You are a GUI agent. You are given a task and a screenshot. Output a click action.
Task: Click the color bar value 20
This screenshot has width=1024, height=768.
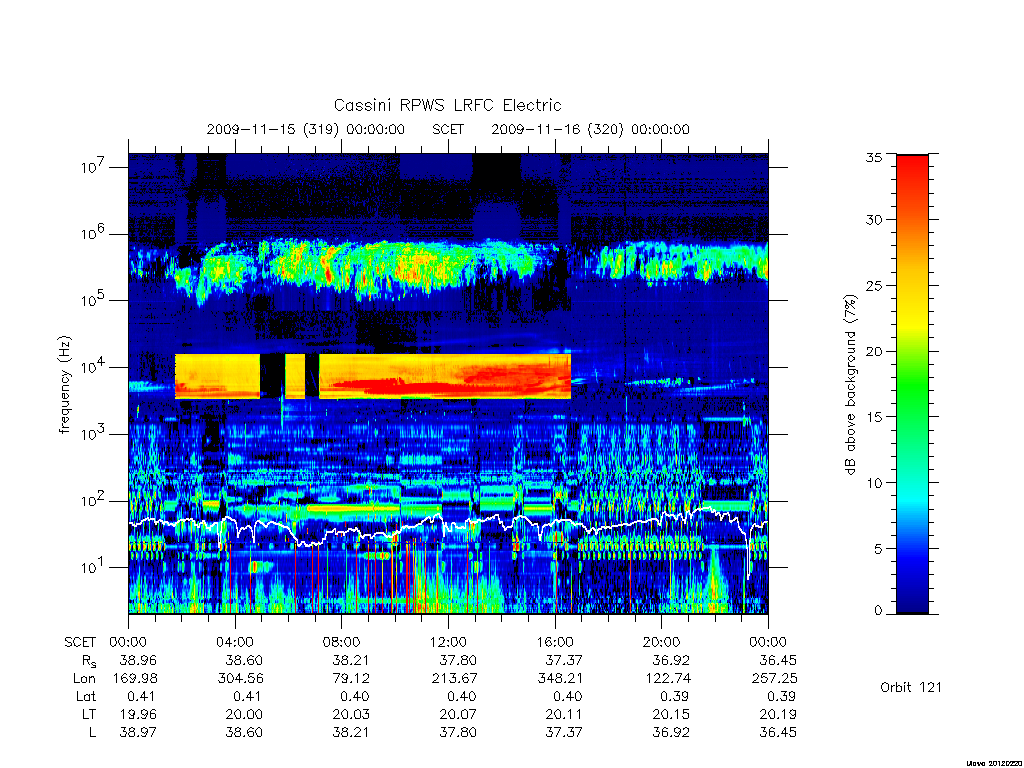874,351
